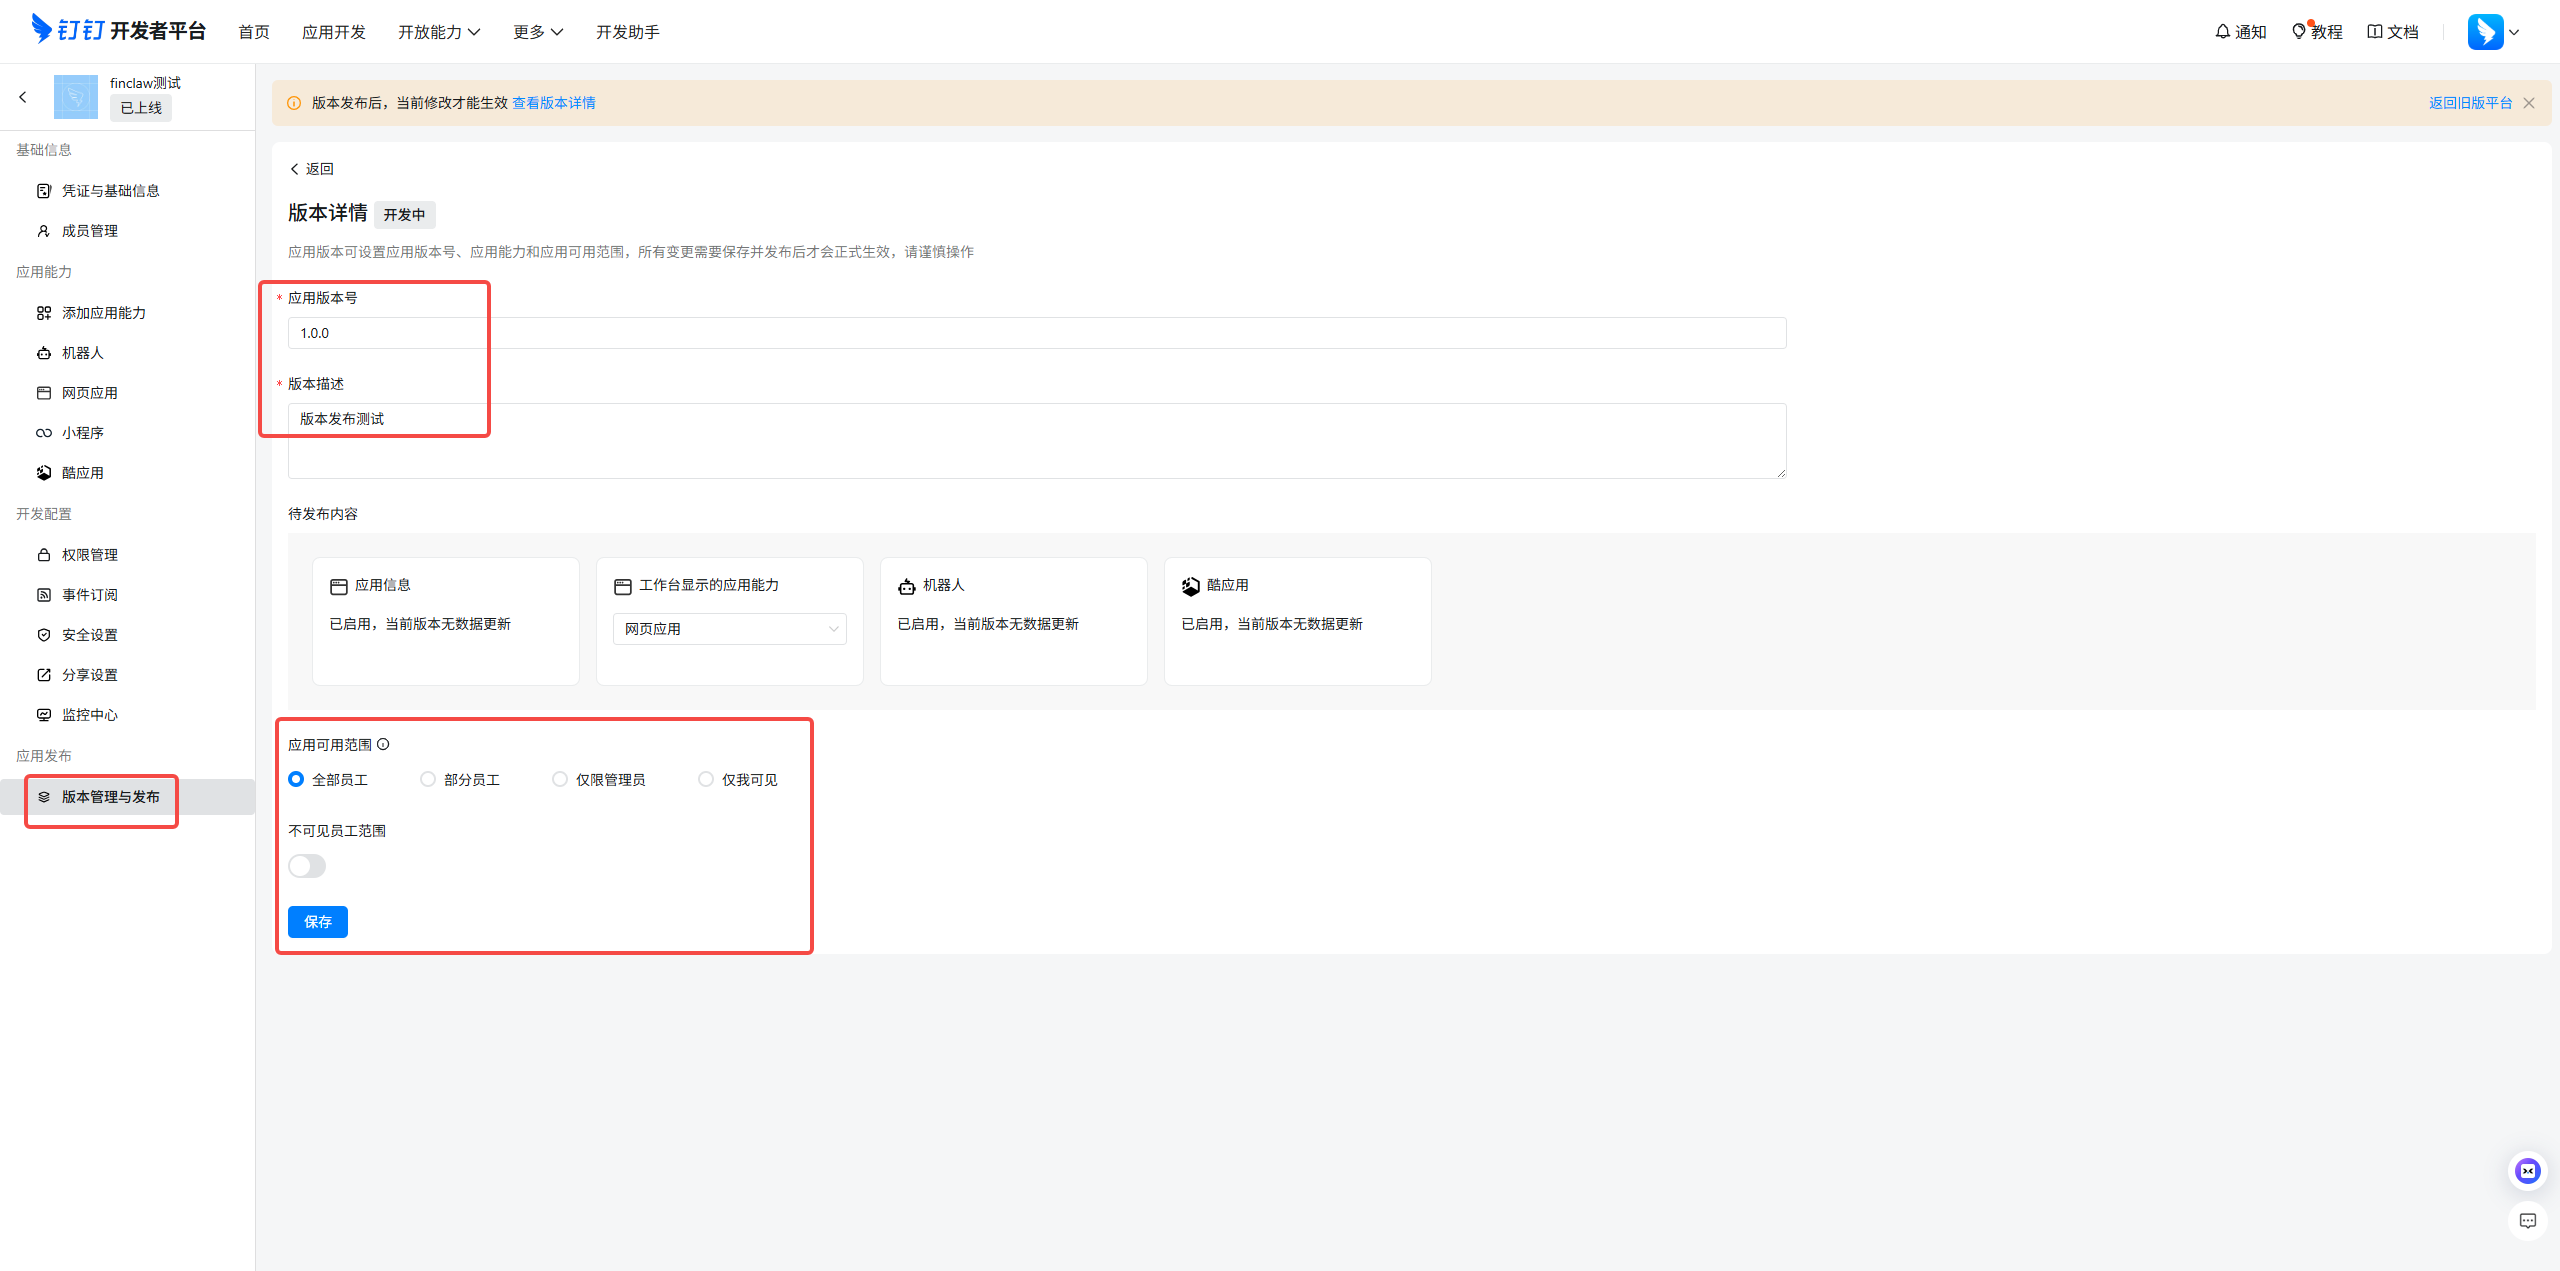Click into the 应用版本号 input field

coord(1037,333)
